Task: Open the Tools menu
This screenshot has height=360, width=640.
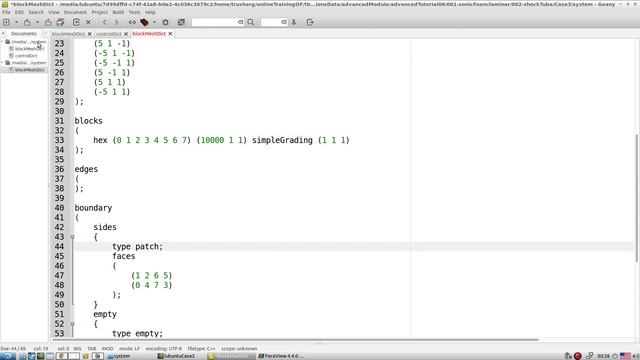Action: click(x=134, y=12)
